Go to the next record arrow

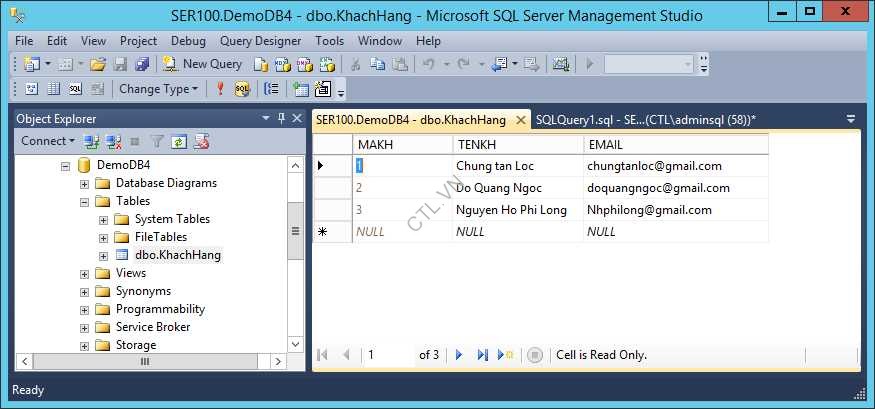(x=459, y=355)
